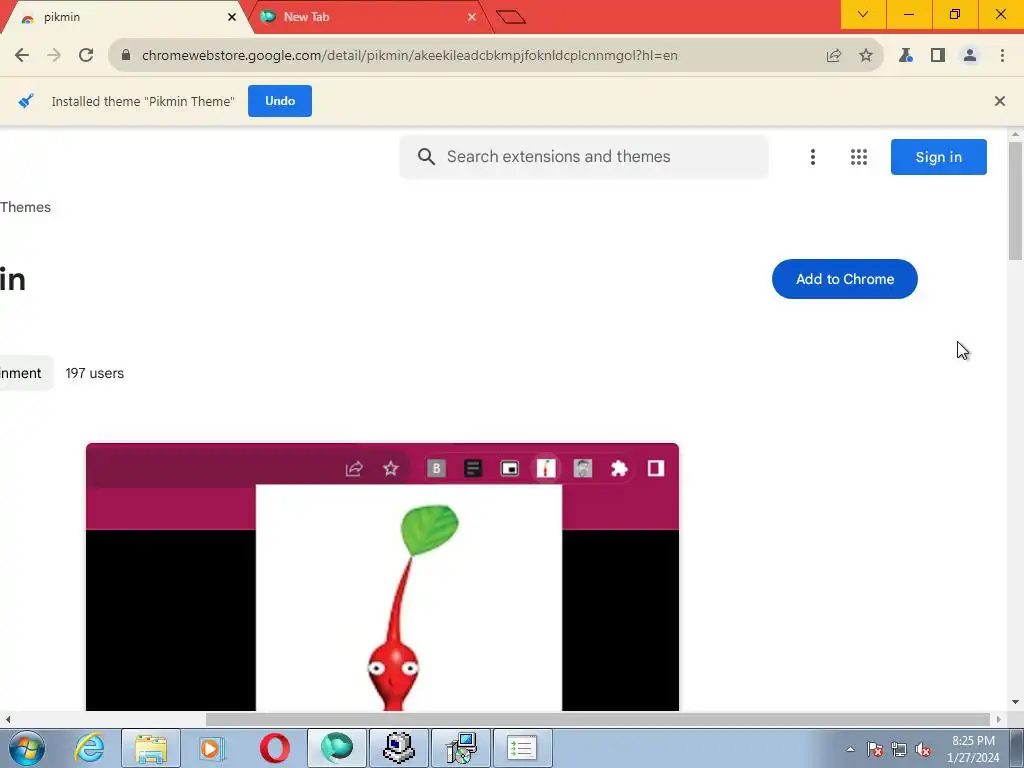
Task: Select the themed Chrome taskbar button
Action: tap(336, 748)
